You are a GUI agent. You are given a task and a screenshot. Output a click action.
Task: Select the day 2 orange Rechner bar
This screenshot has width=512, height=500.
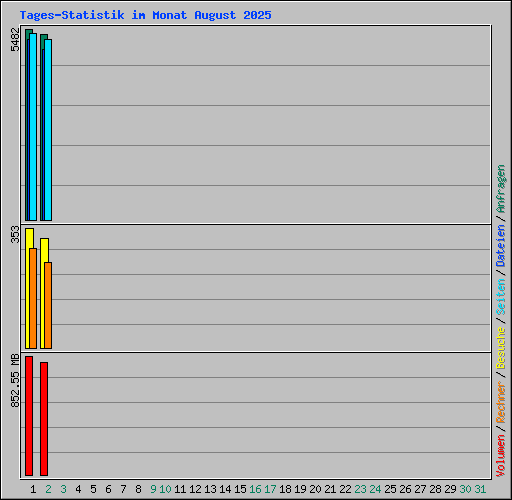[x=48, y=306]
